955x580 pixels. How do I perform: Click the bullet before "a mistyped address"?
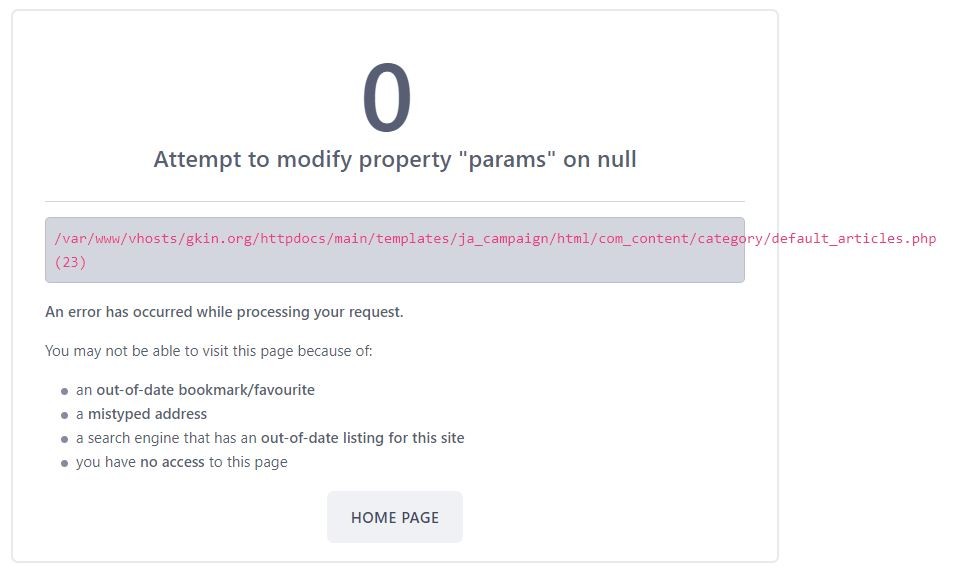coord(65,415)
